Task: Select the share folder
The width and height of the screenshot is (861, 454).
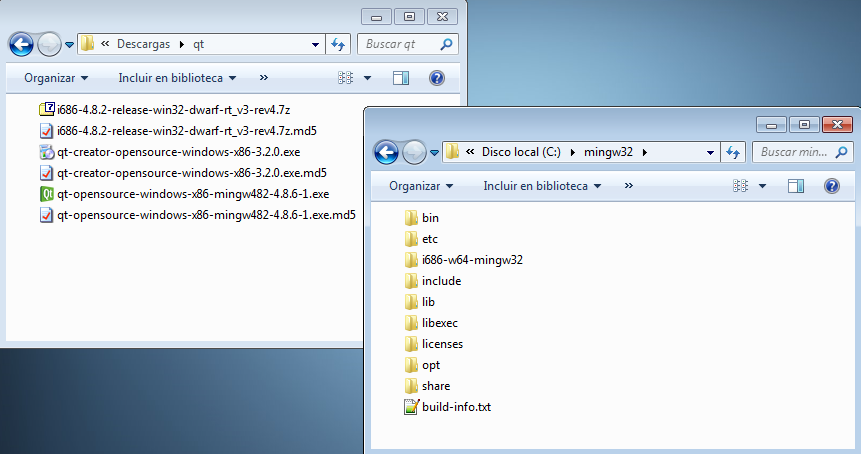Action: point(427,386)
